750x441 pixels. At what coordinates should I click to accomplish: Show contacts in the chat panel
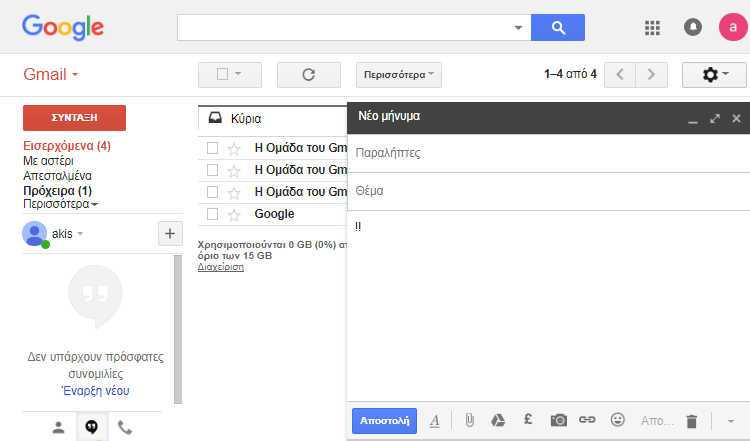(58, 427)
